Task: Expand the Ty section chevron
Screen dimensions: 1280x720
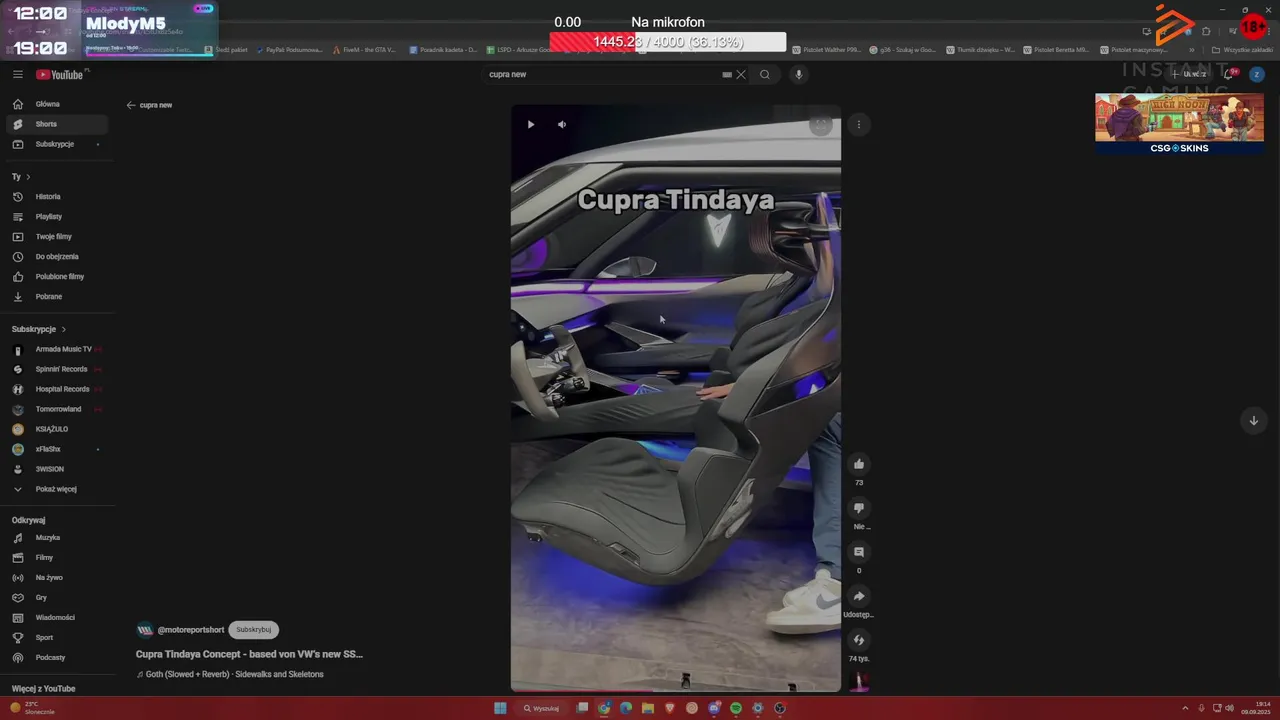Action: coord(28,177)
